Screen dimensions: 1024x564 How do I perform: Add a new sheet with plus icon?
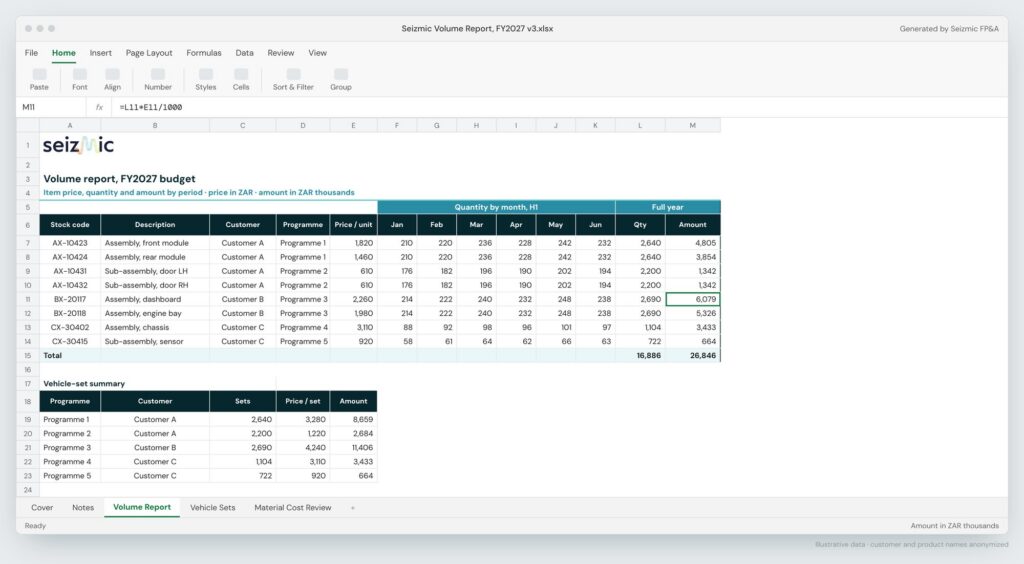pyautogui.click(x=353, y=508)
